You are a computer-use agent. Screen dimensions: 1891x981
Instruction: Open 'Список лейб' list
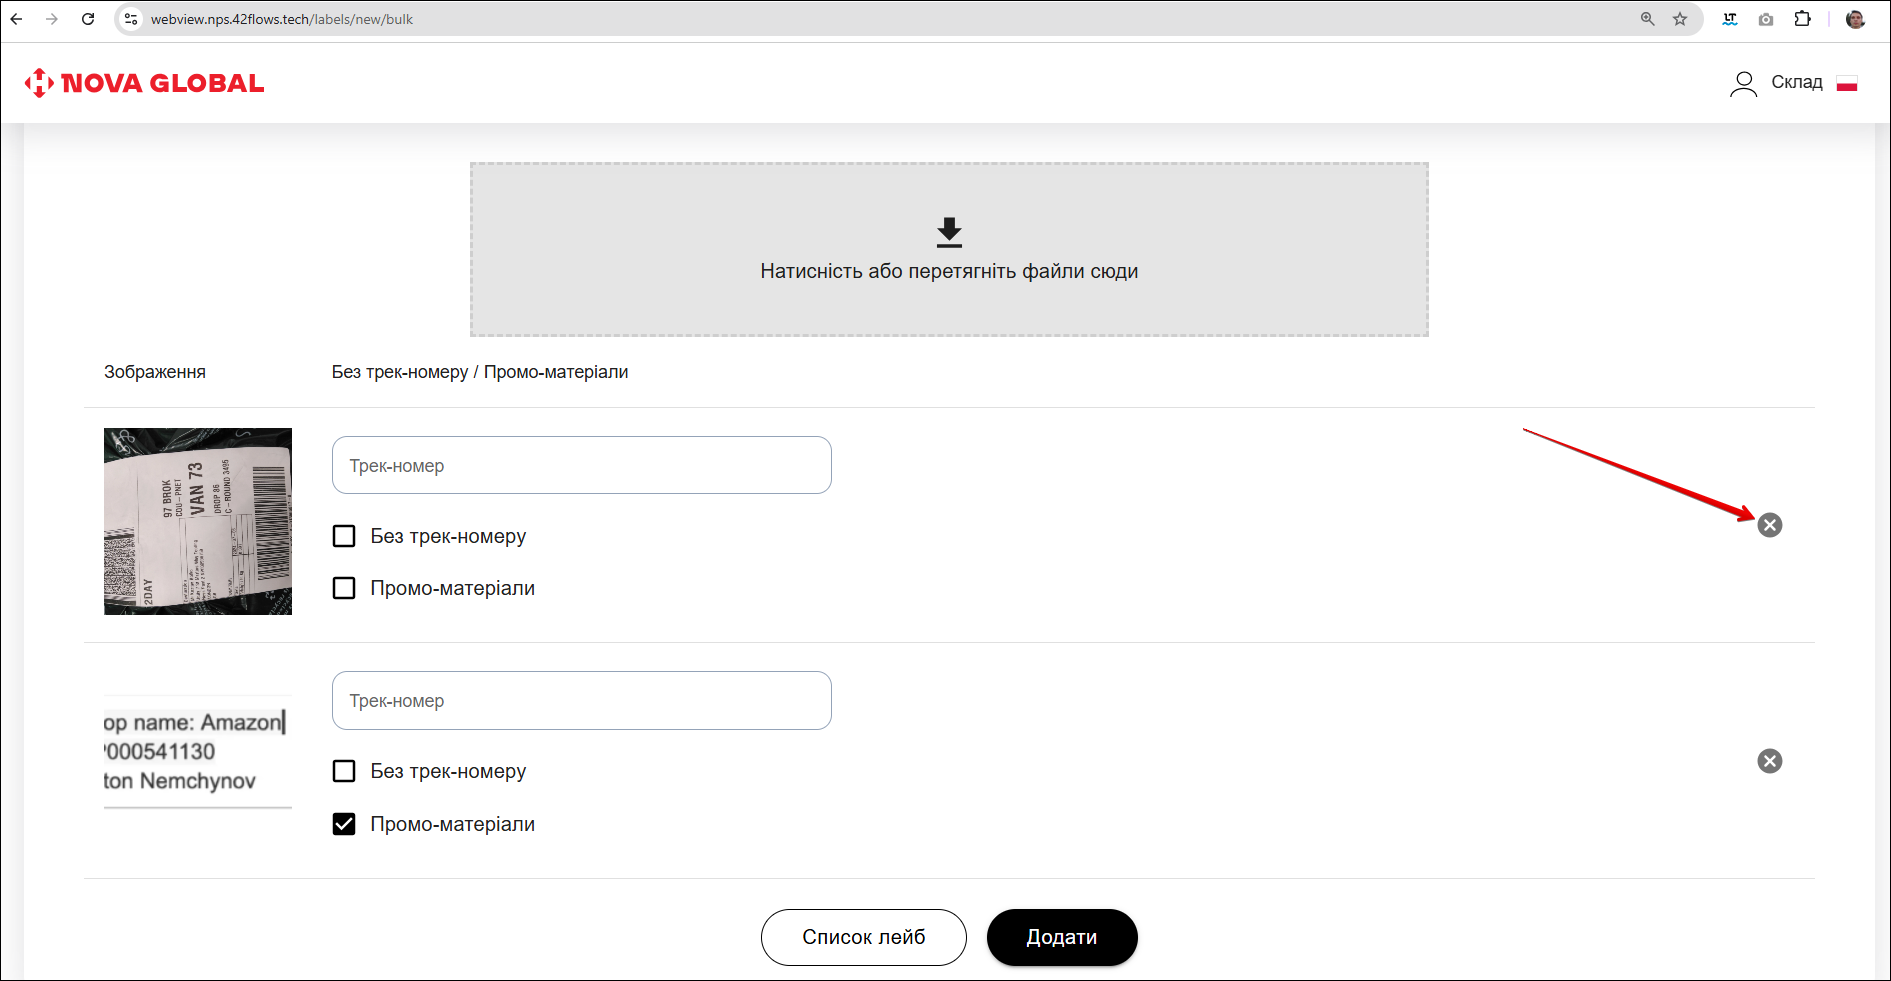863,937
